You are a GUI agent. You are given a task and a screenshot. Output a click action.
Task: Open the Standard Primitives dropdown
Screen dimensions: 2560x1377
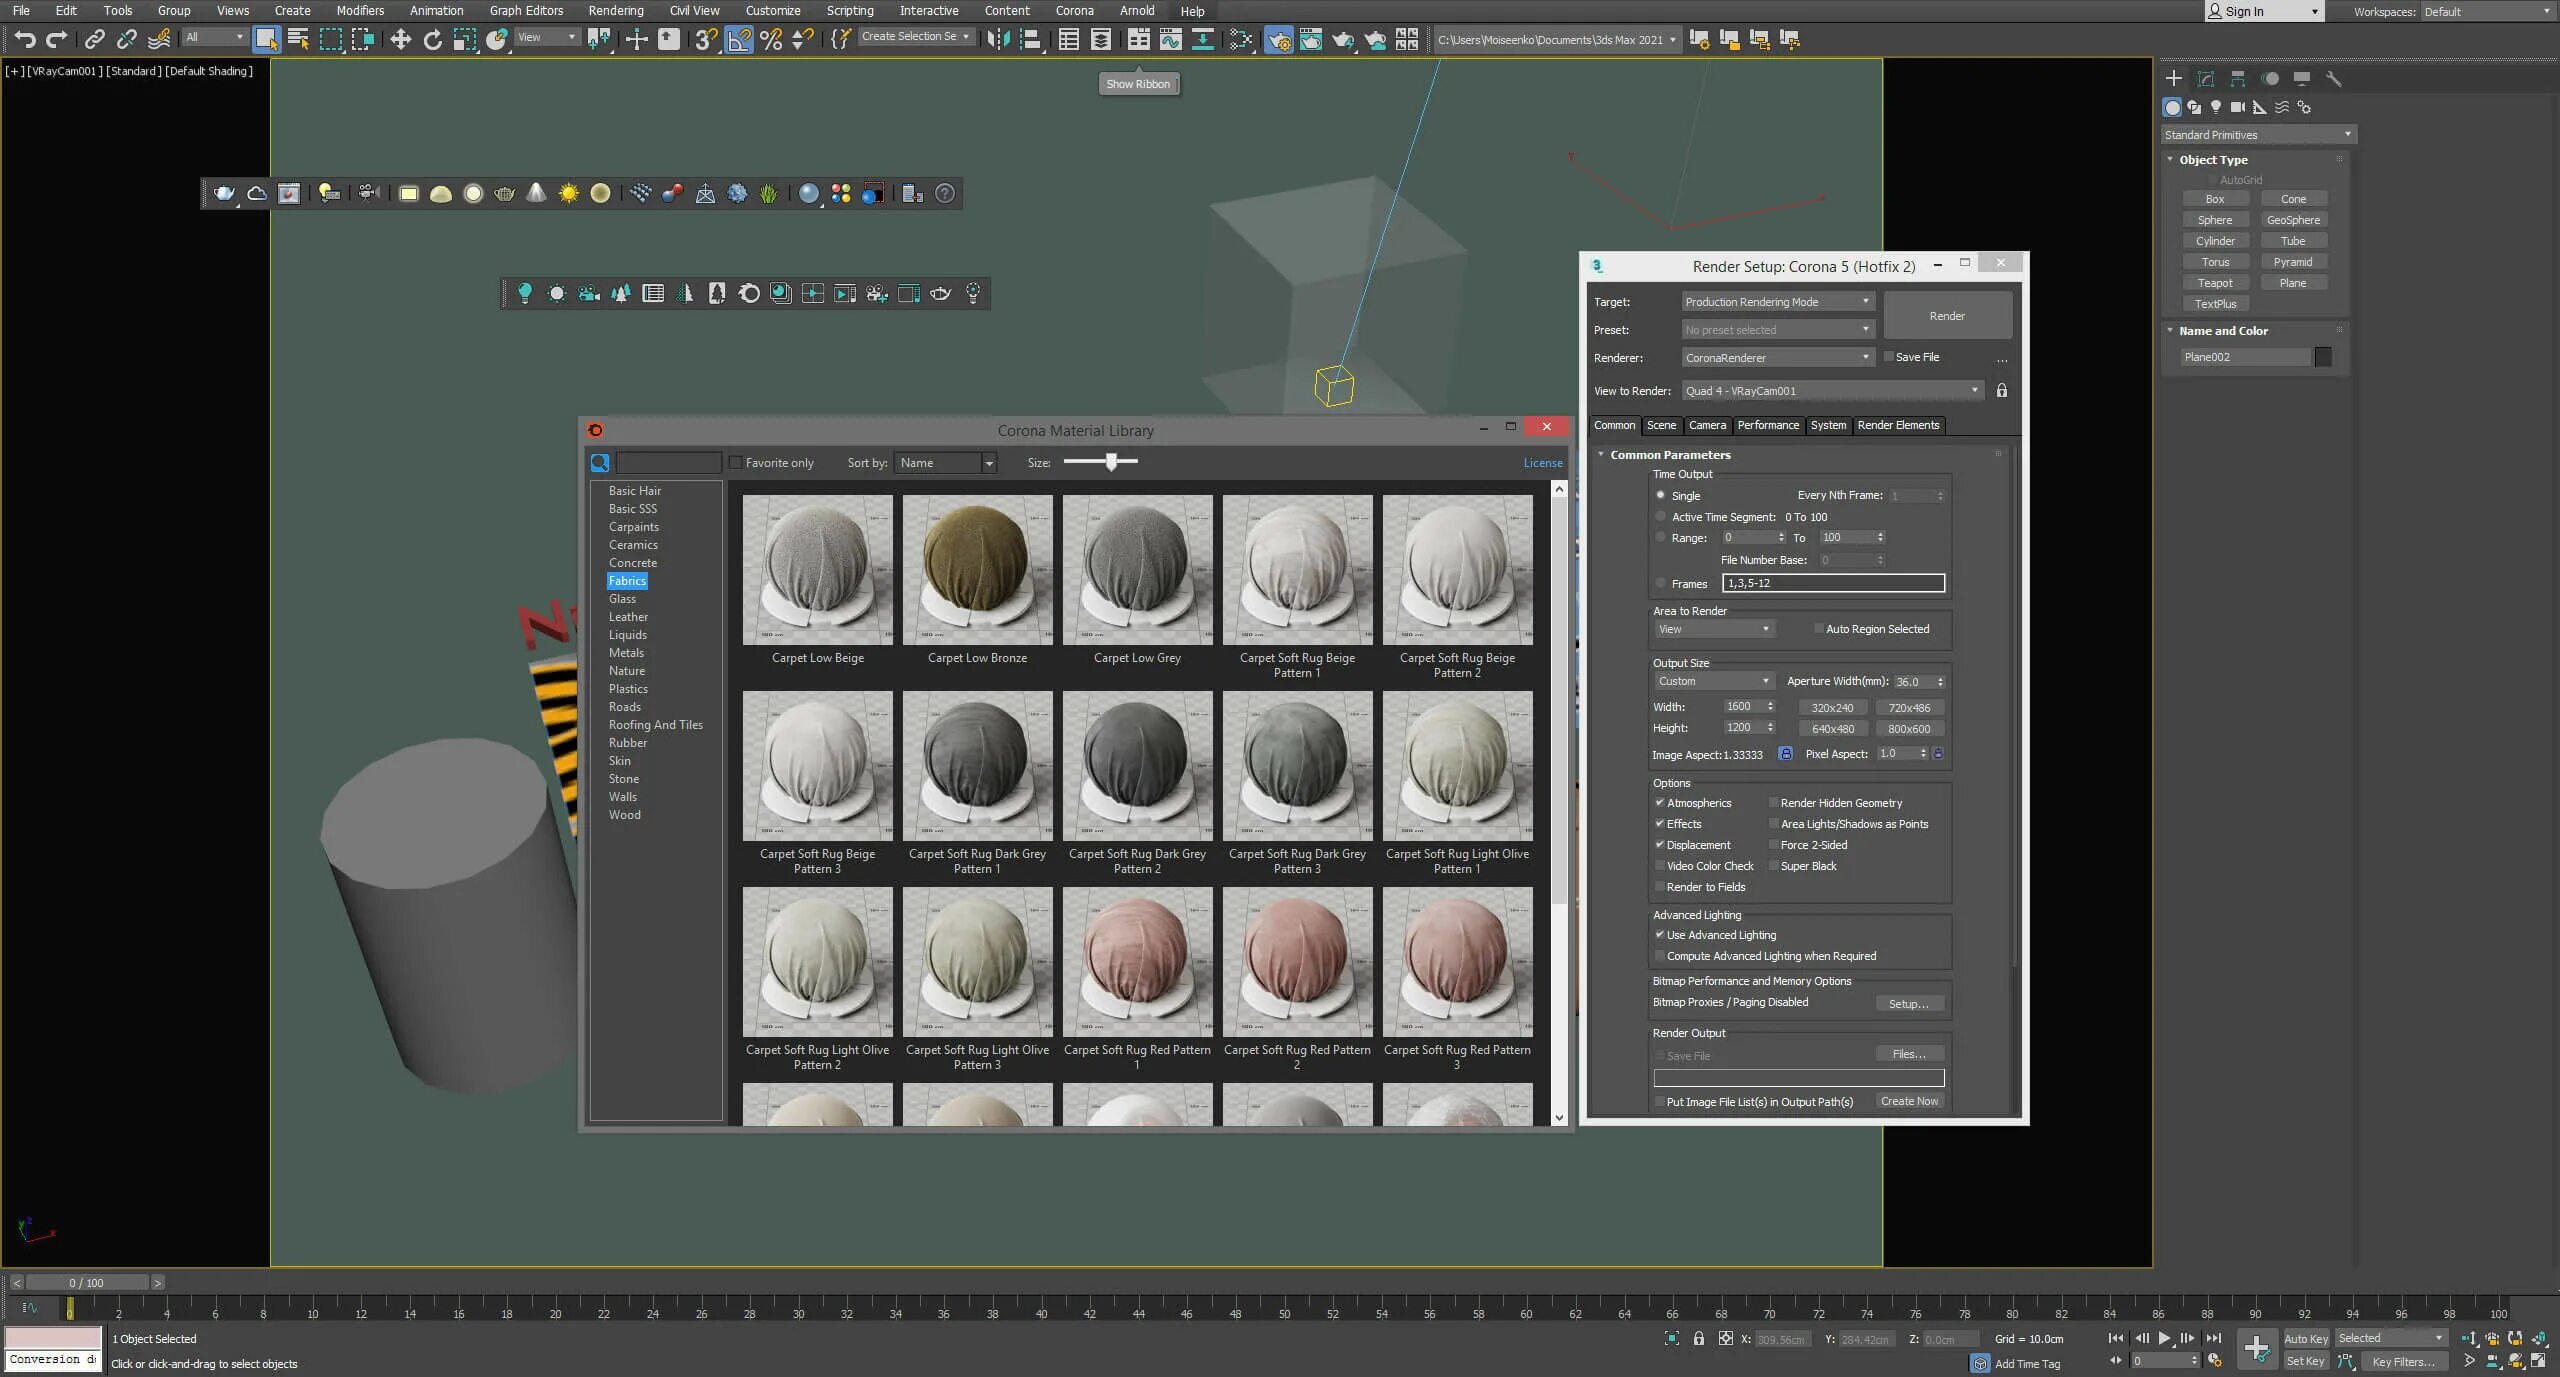tap(2257, 135)
